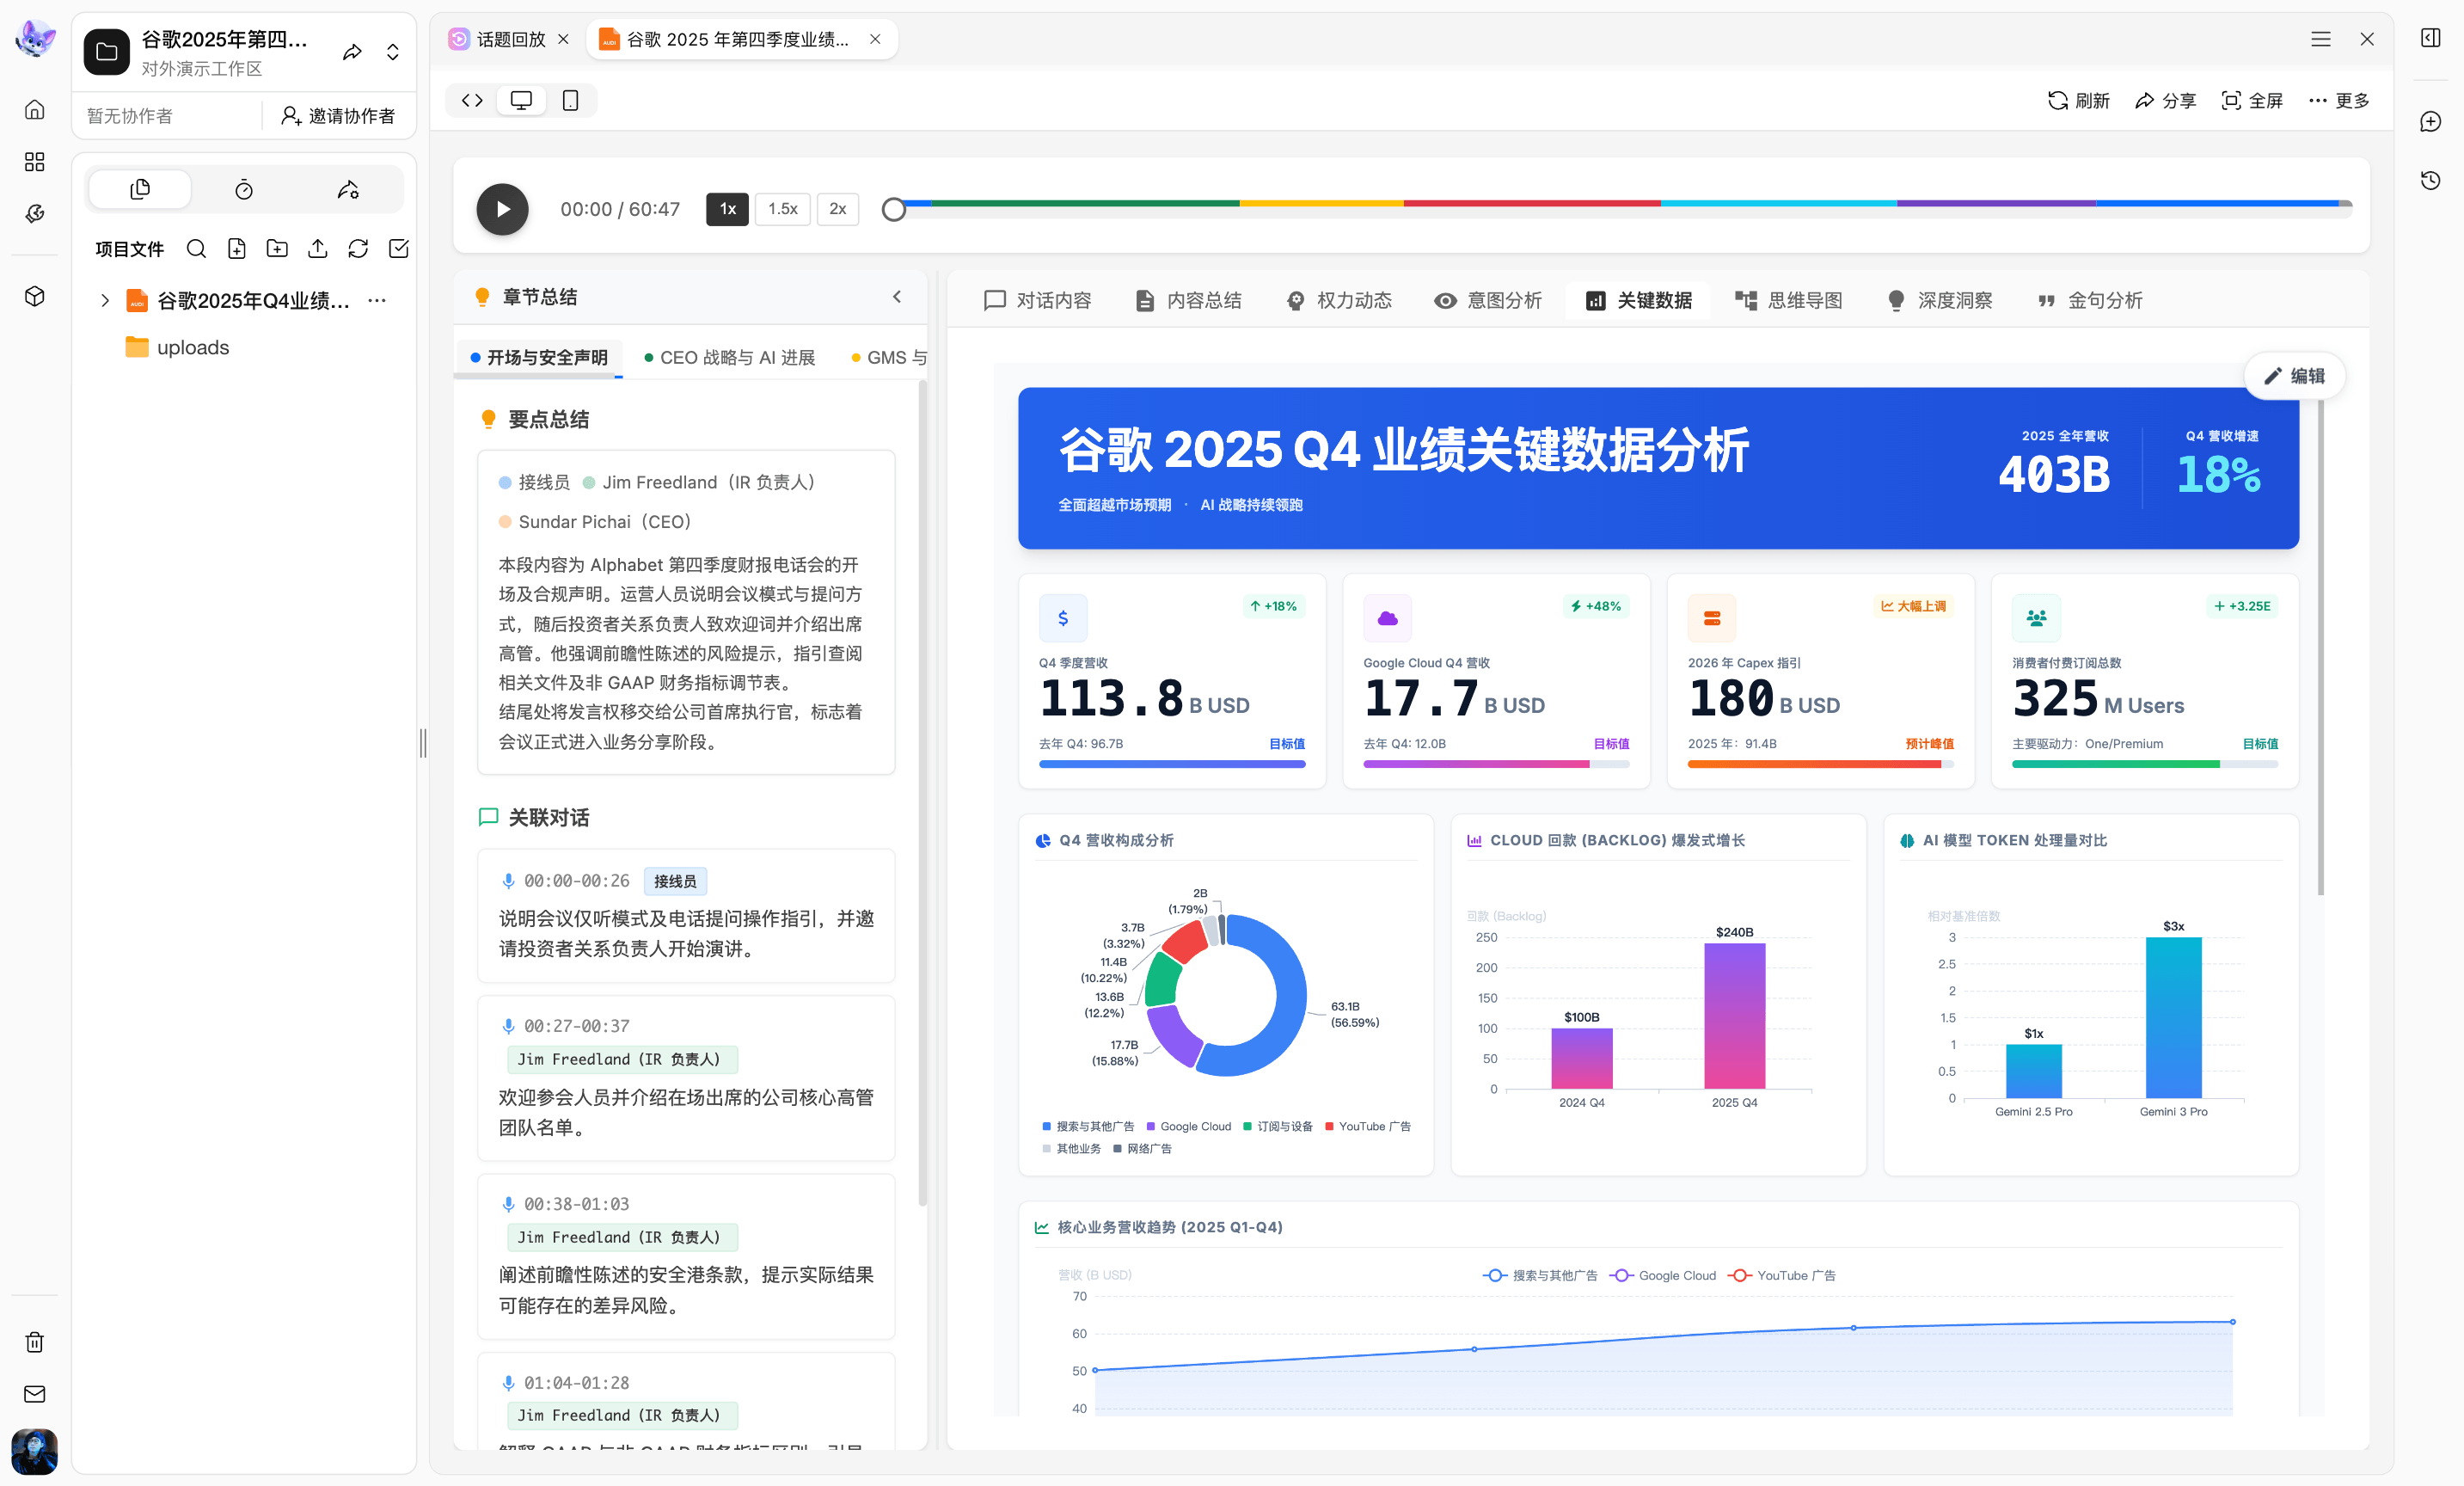2464x1486 pixels.
Task: Open the trash bin in sidebar
Action: click(34, 1342)
